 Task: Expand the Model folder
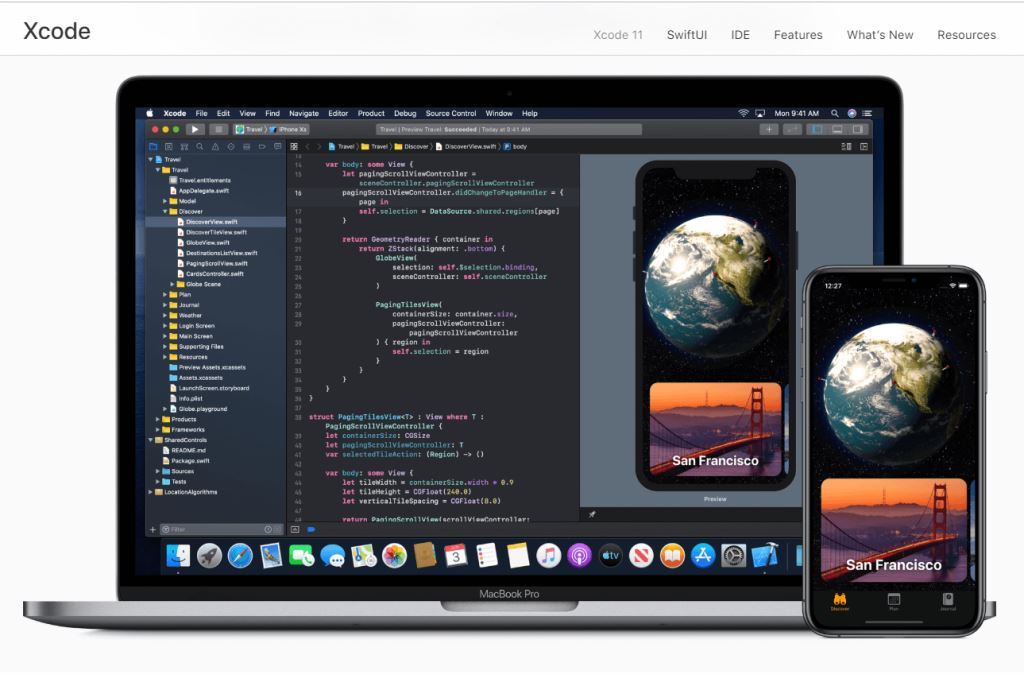[165, 201]
